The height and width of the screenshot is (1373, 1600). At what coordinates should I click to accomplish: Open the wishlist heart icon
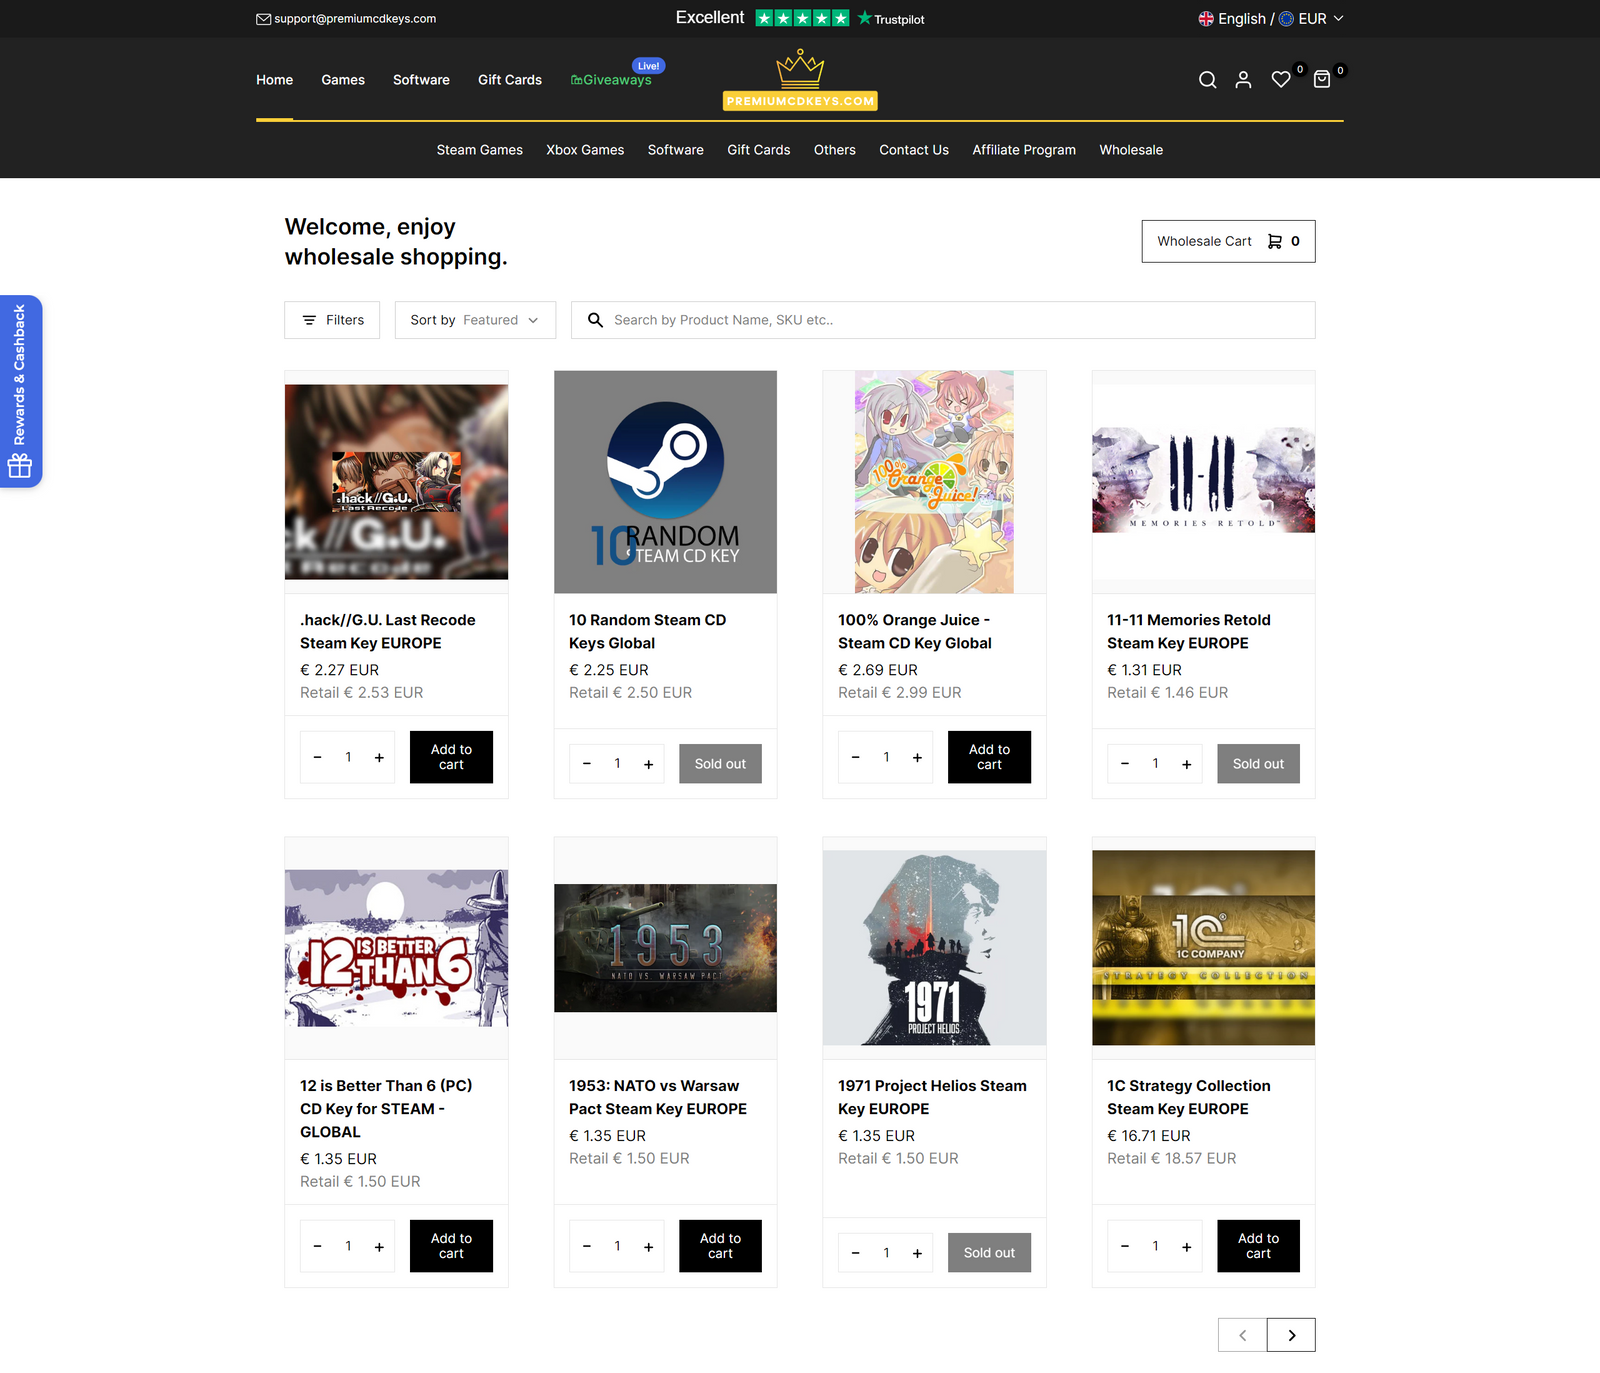pyautogui.click(x=1281, y=80)
